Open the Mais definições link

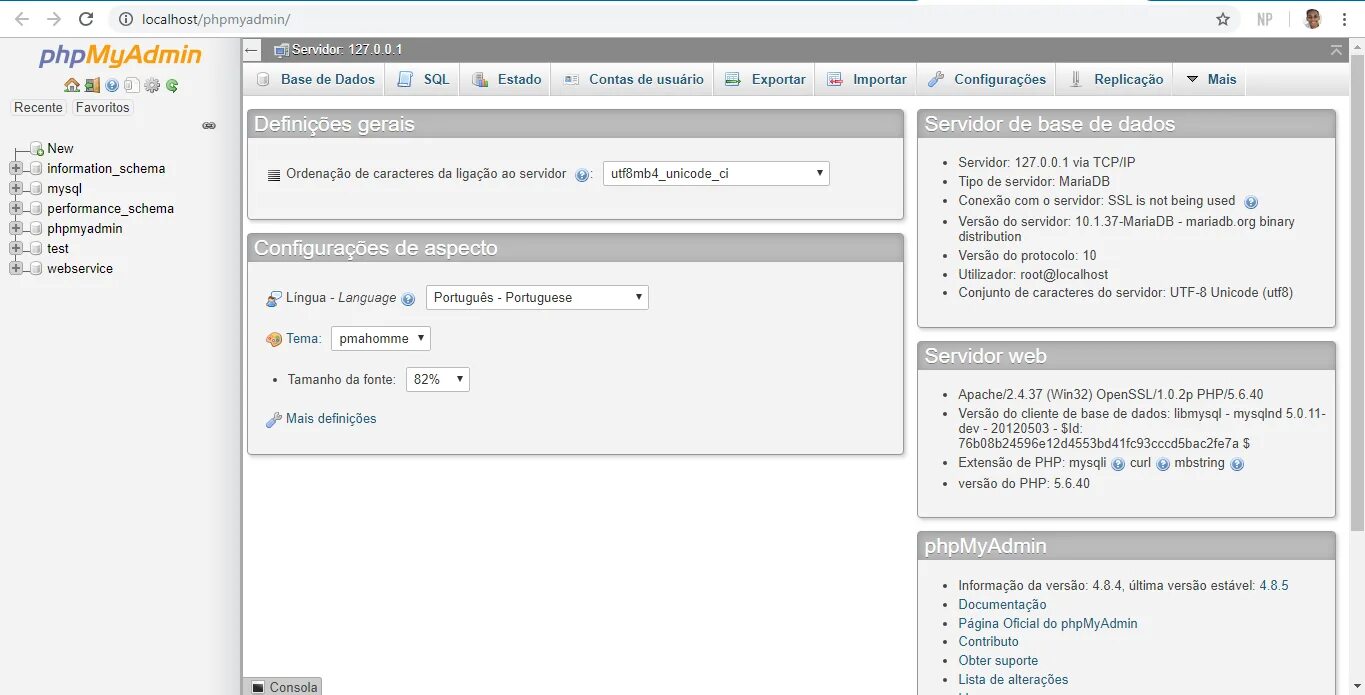[x=331, y=418]
